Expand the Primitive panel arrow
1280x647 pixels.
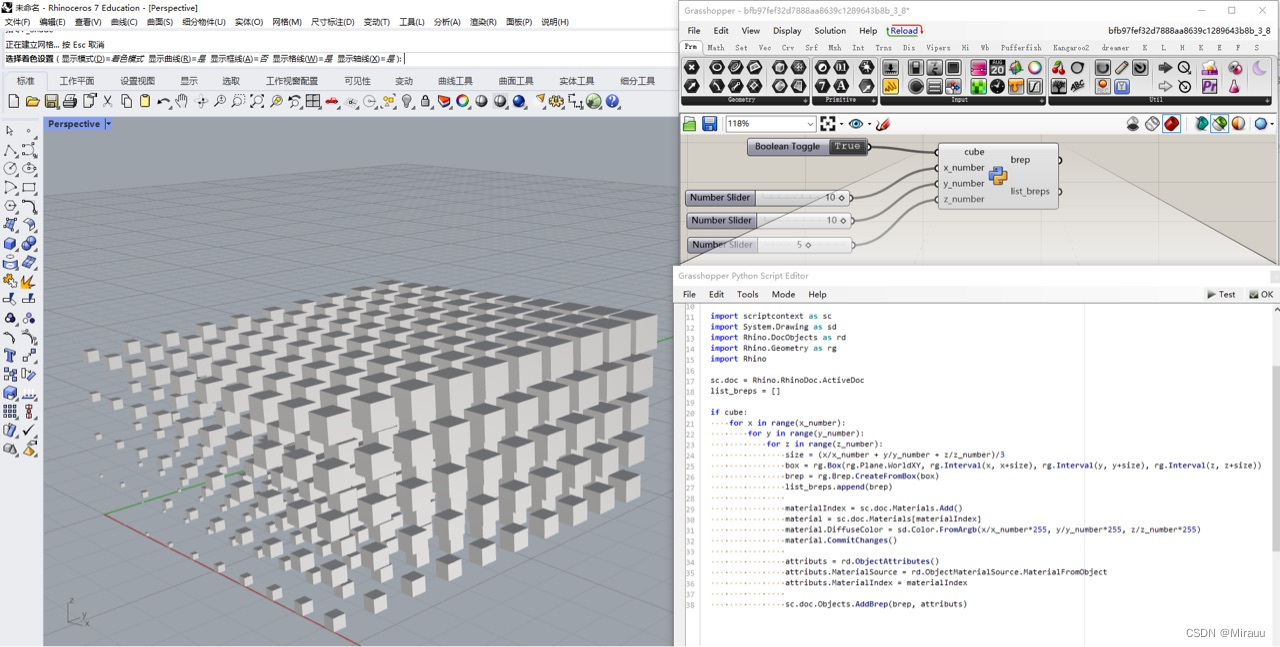click(874, 100)
